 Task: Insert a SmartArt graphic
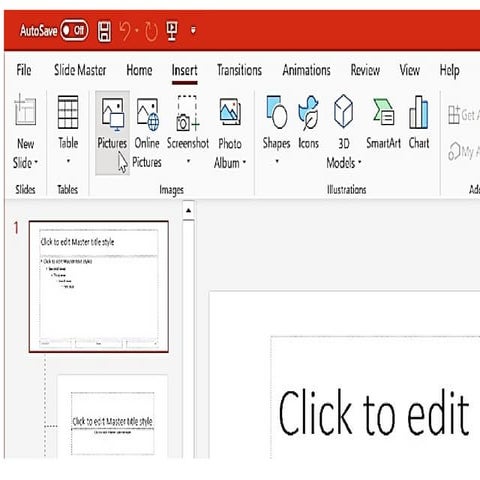coord(383,123)
